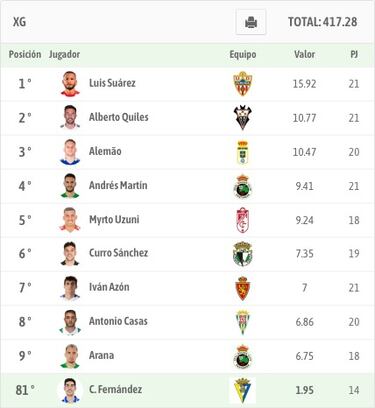Select Zaragoza crest in Iván Azón row

click(x=243, y=288)
